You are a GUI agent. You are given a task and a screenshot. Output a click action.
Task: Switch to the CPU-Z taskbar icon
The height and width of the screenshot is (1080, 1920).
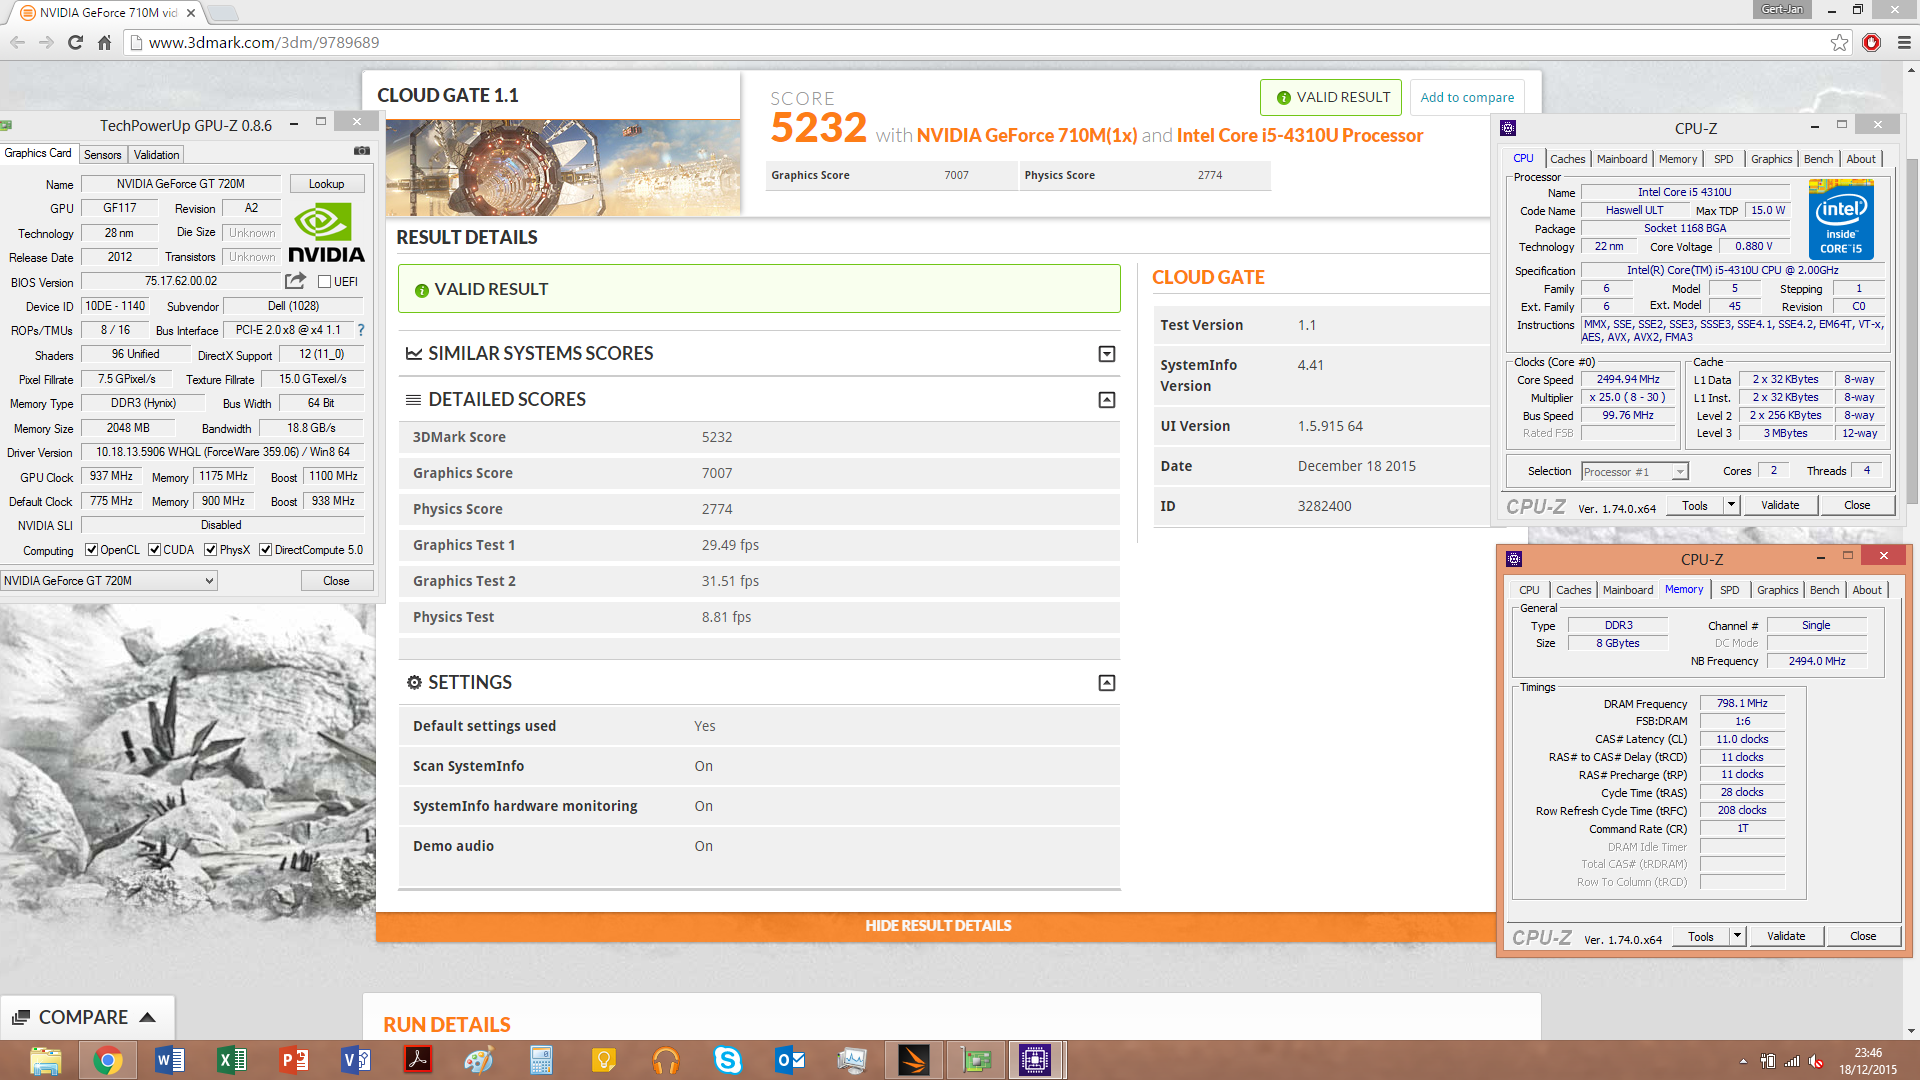click(x=1035, y=1060)
